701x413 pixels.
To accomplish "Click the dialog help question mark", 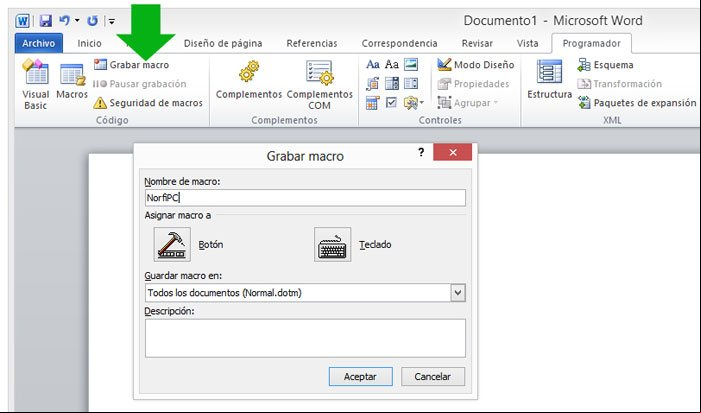I will [421, 152].
